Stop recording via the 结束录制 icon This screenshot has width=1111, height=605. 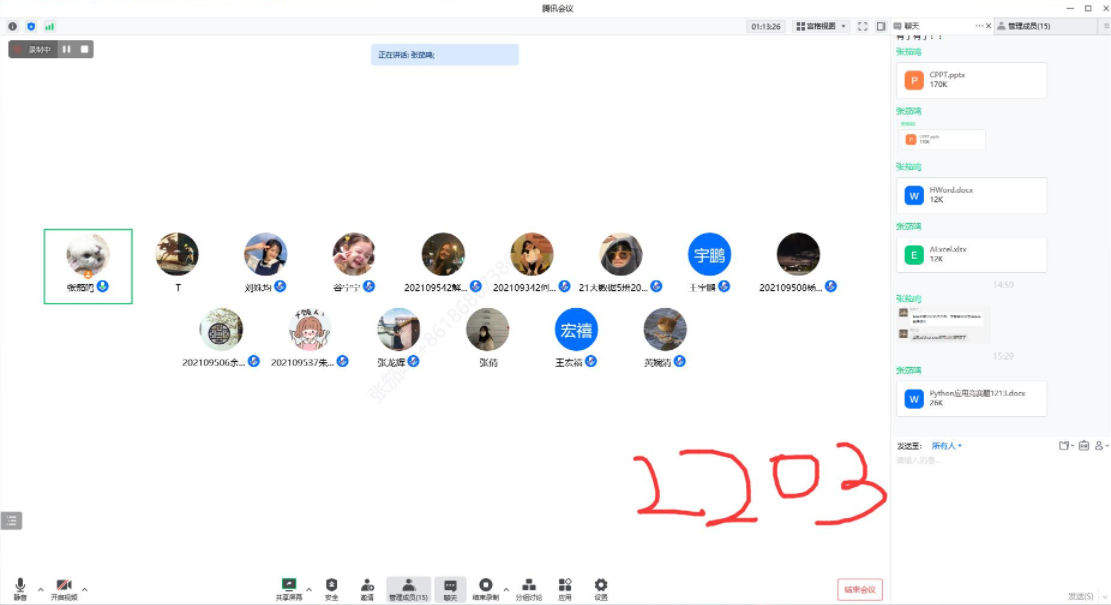click(x=485, y=589)
